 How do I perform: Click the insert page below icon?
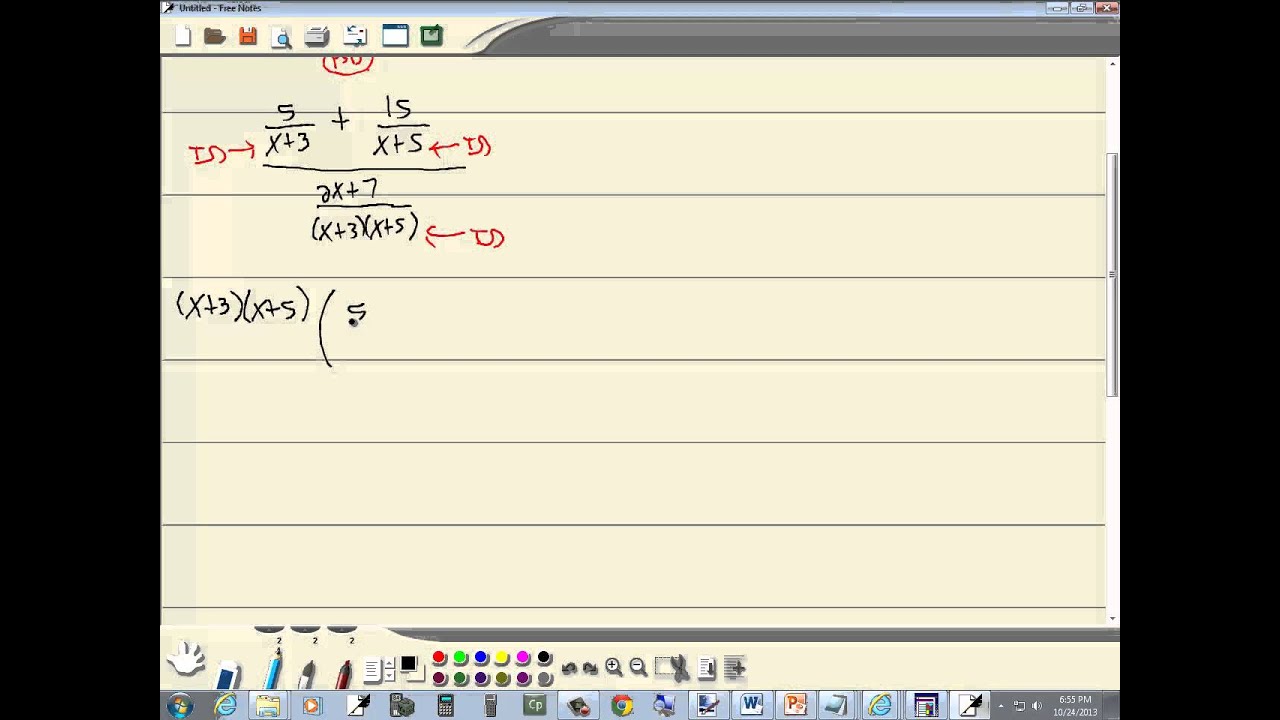(x=707, y=668)
